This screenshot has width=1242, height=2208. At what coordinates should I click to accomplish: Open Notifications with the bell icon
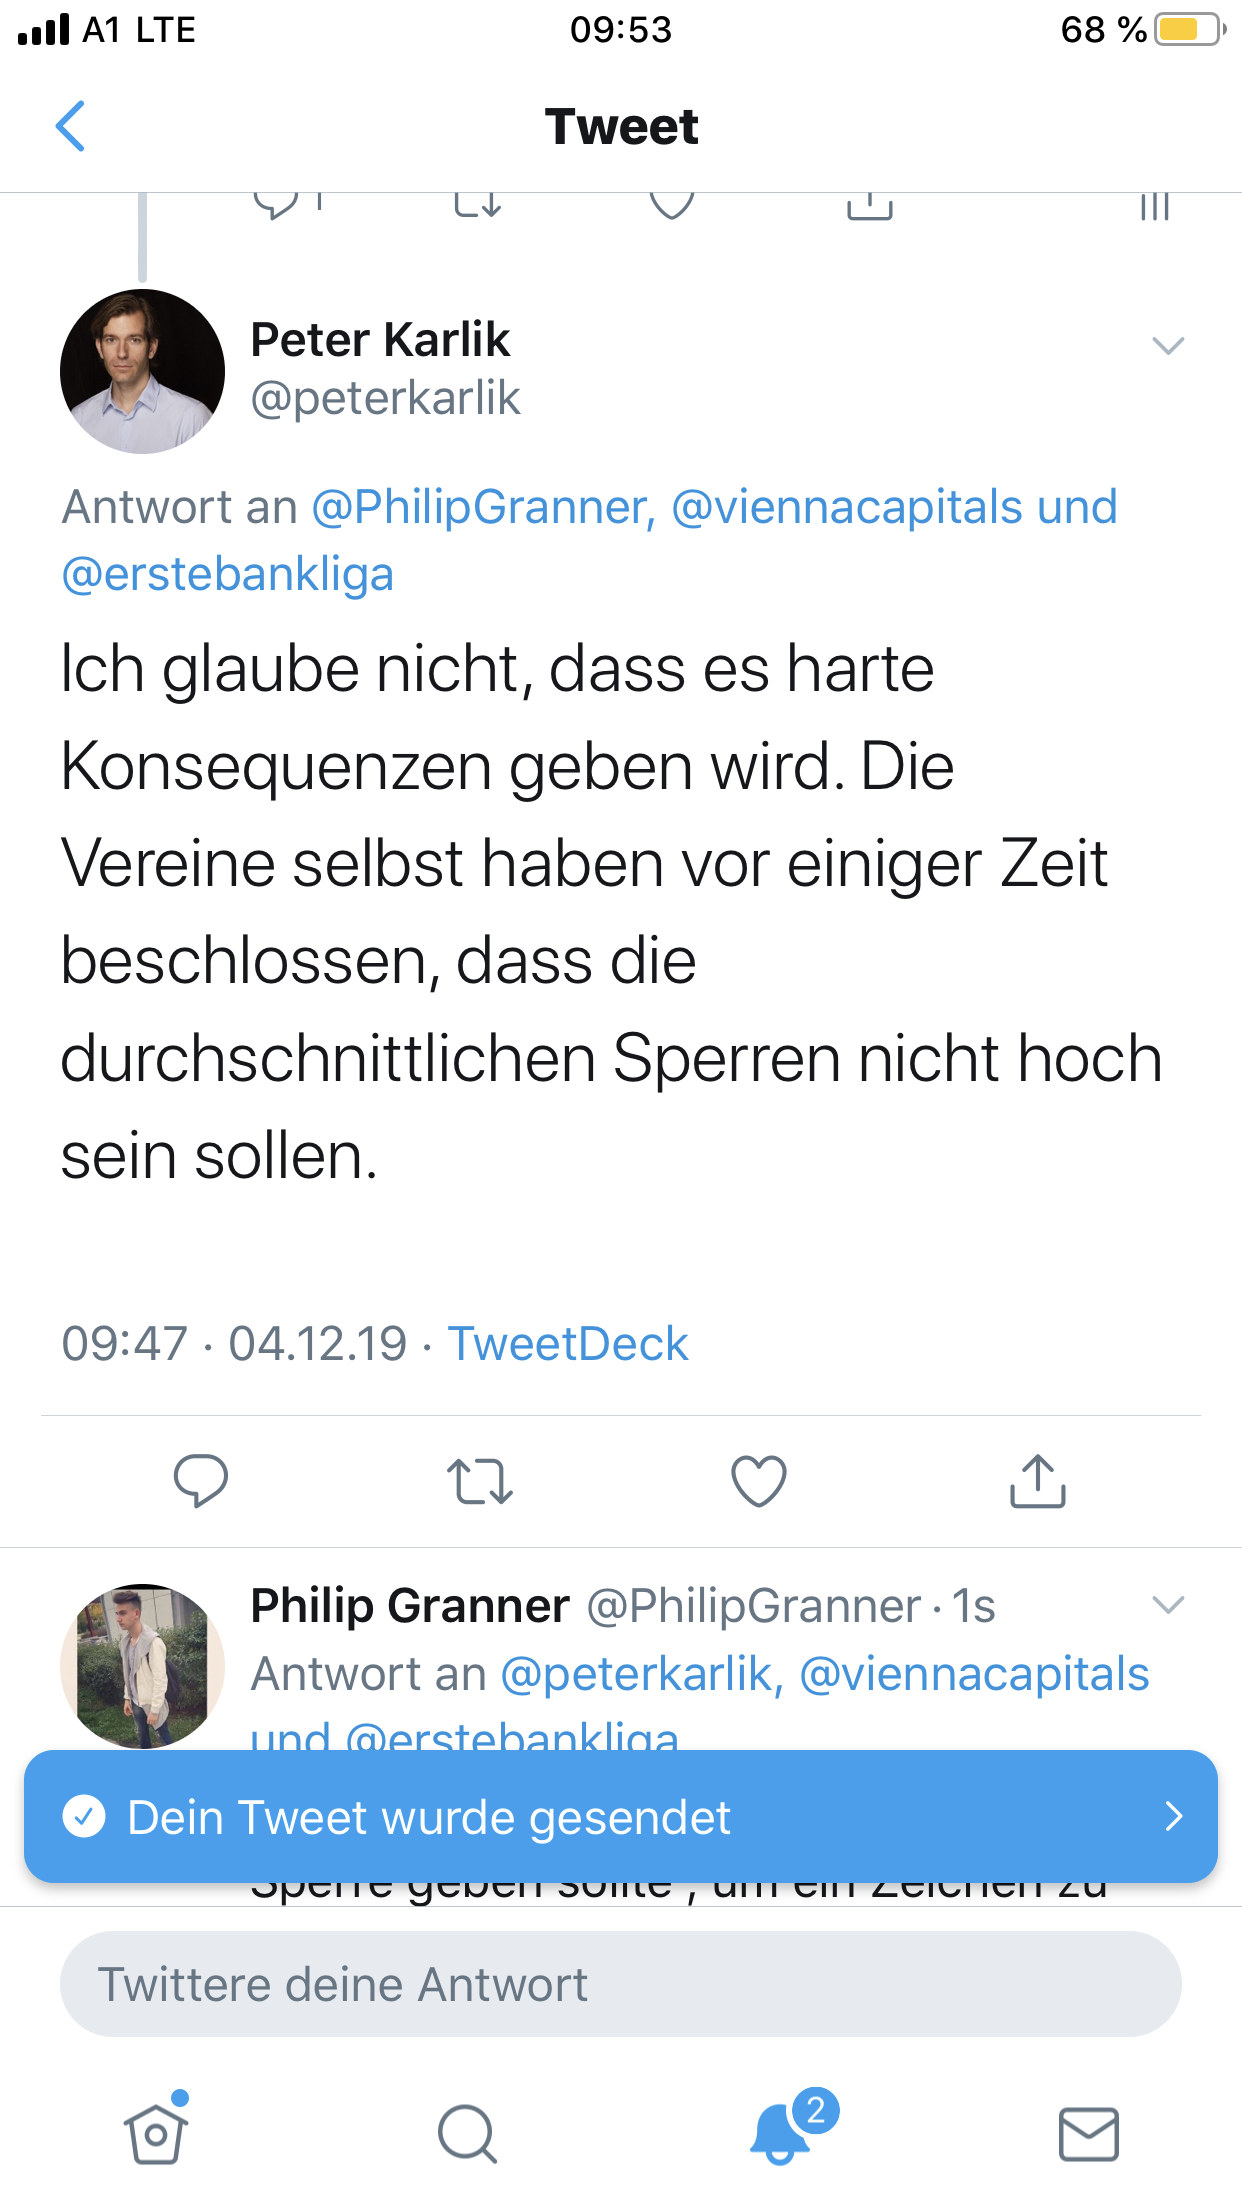[780, 2133]
